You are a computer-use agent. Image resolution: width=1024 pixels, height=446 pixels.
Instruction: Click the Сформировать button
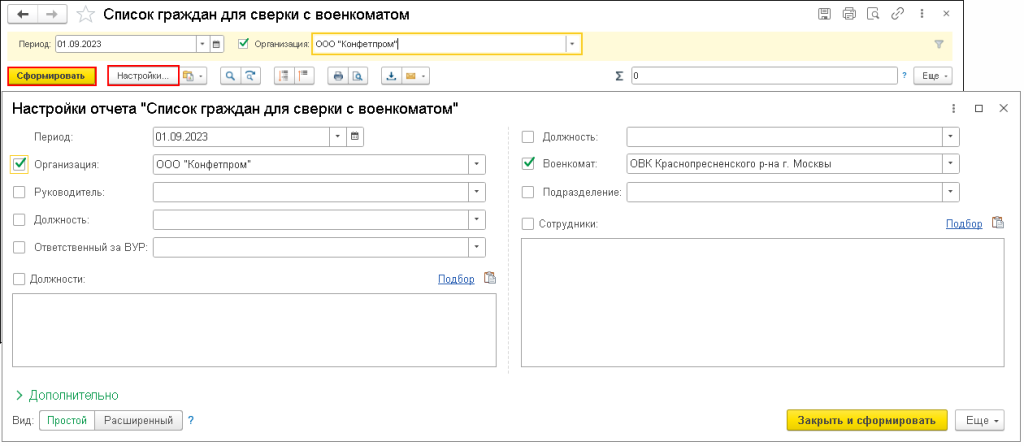(52, 76)
